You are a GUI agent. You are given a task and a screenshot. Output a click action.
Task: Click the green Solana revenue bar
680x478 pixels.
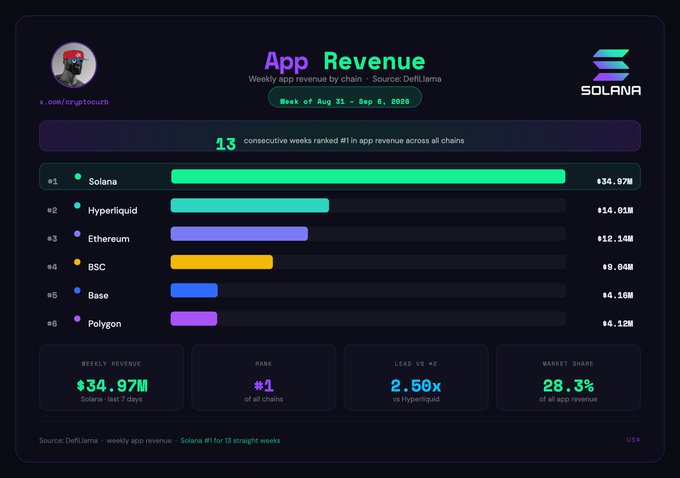click(368, 177)
